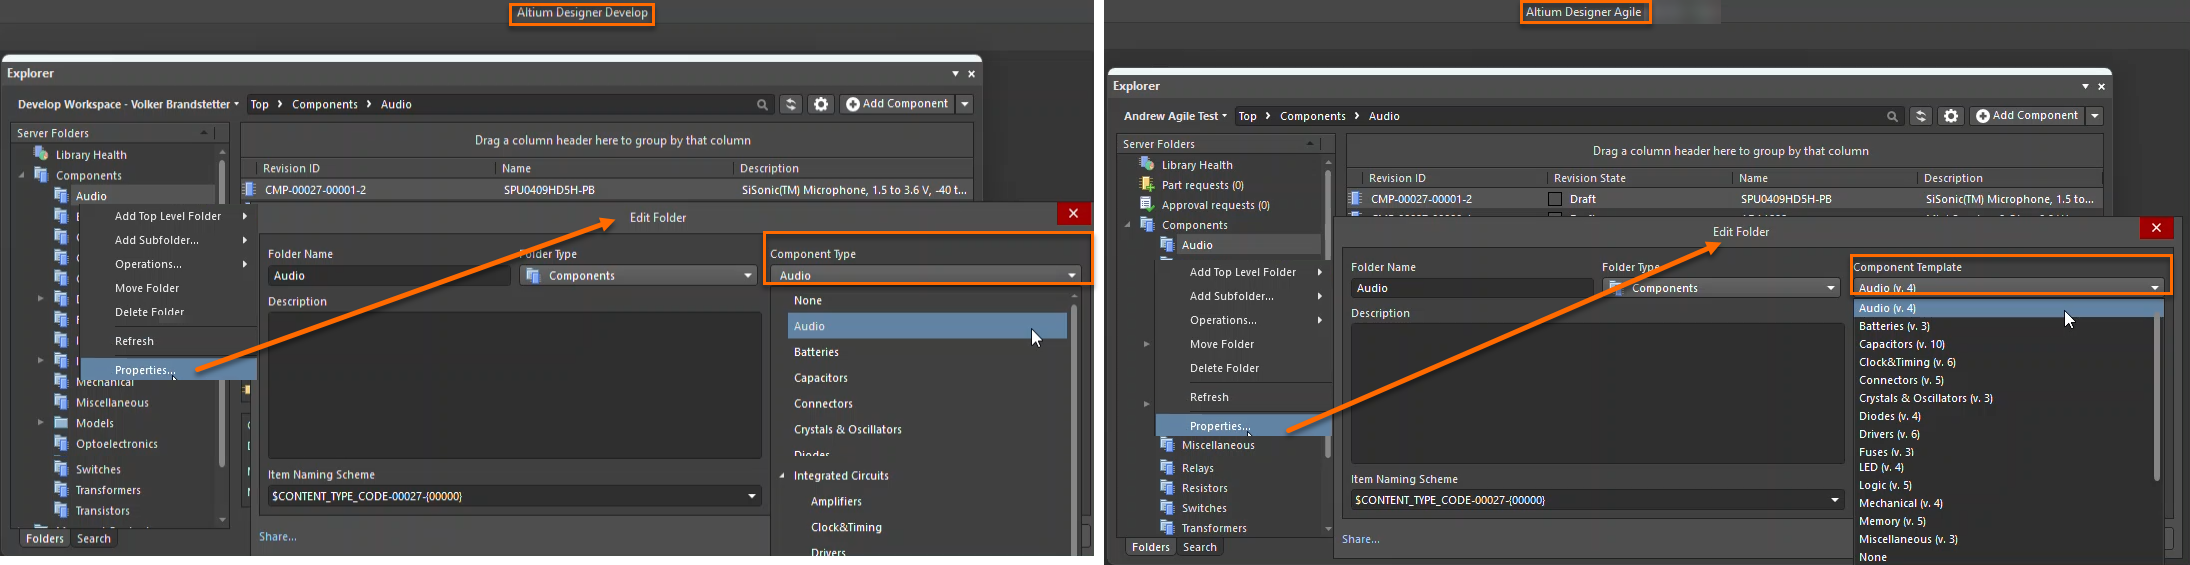Close the right Explorer panel with X
Viewport: 2190px width, 565px height.
pos(2101,87)
